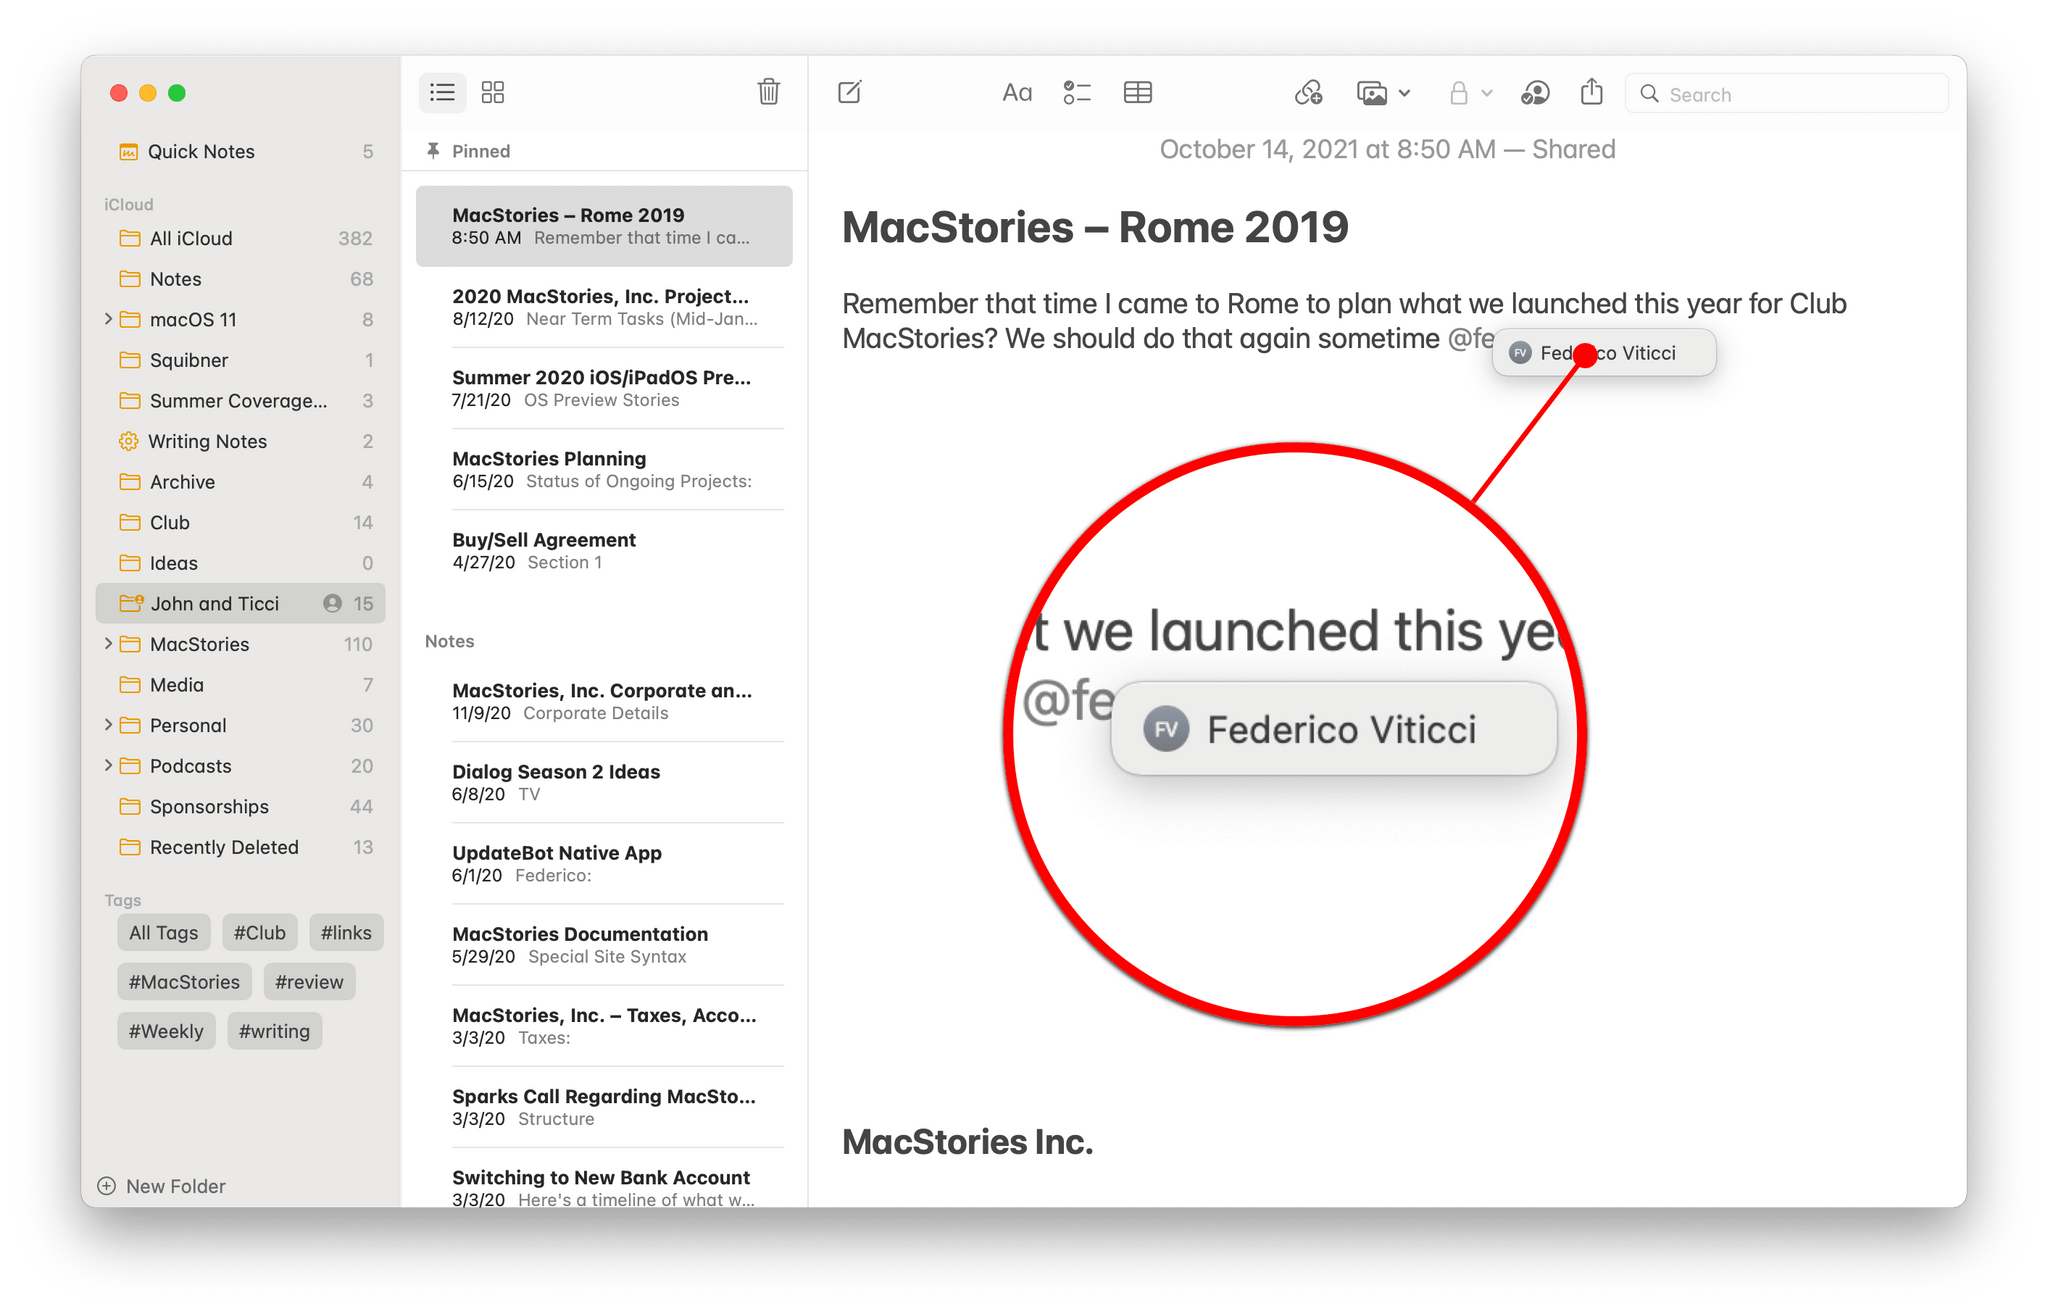2048x1315 pixels.
Task: Choose Federico Viticci mention suggestion
Action: 1604,353
